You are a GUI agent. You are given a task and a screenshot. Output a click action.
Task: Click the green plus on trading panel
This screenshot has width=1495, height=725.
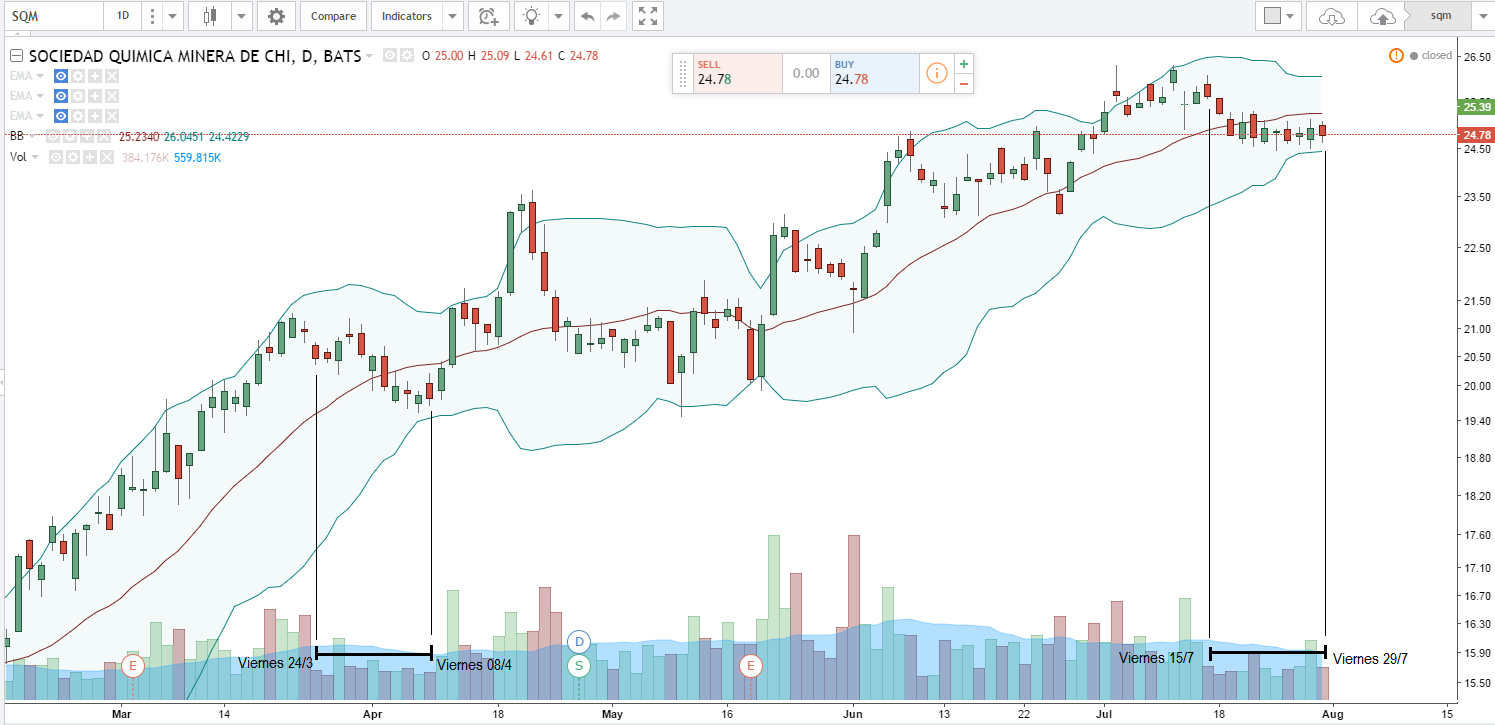[964, 64]
